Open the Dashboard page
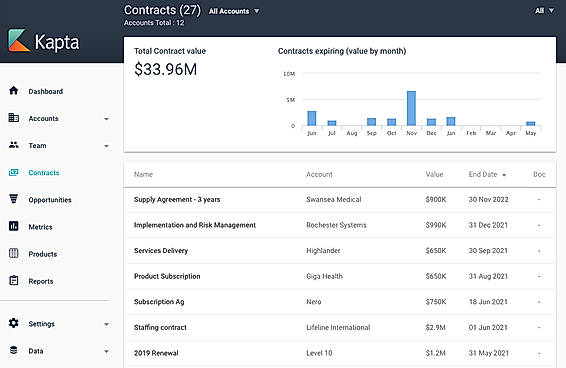 45,91
